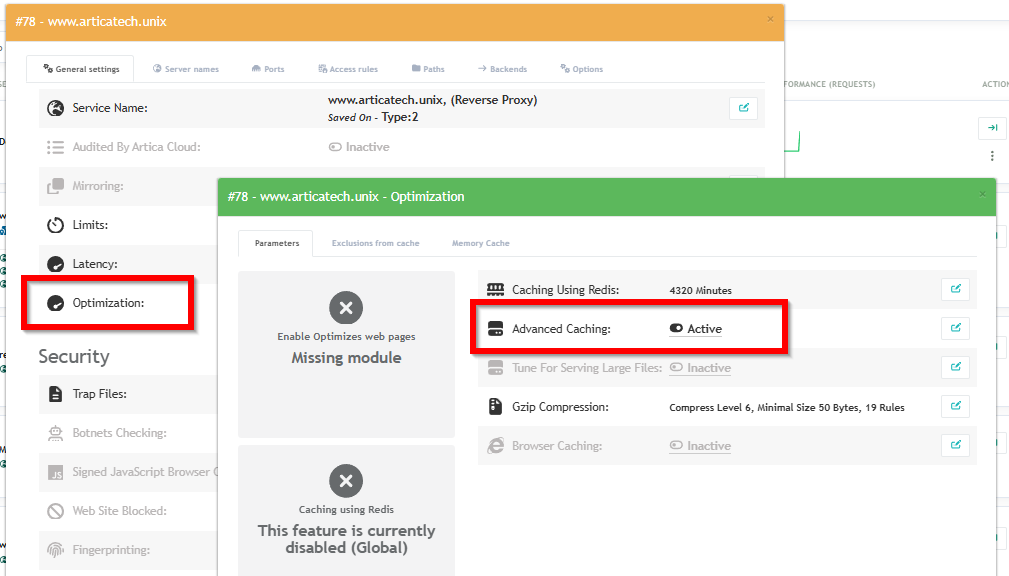Edit the Caching Using Redis setting
The width and height of the screenshot is (1009, 576).
pos(955,289)
